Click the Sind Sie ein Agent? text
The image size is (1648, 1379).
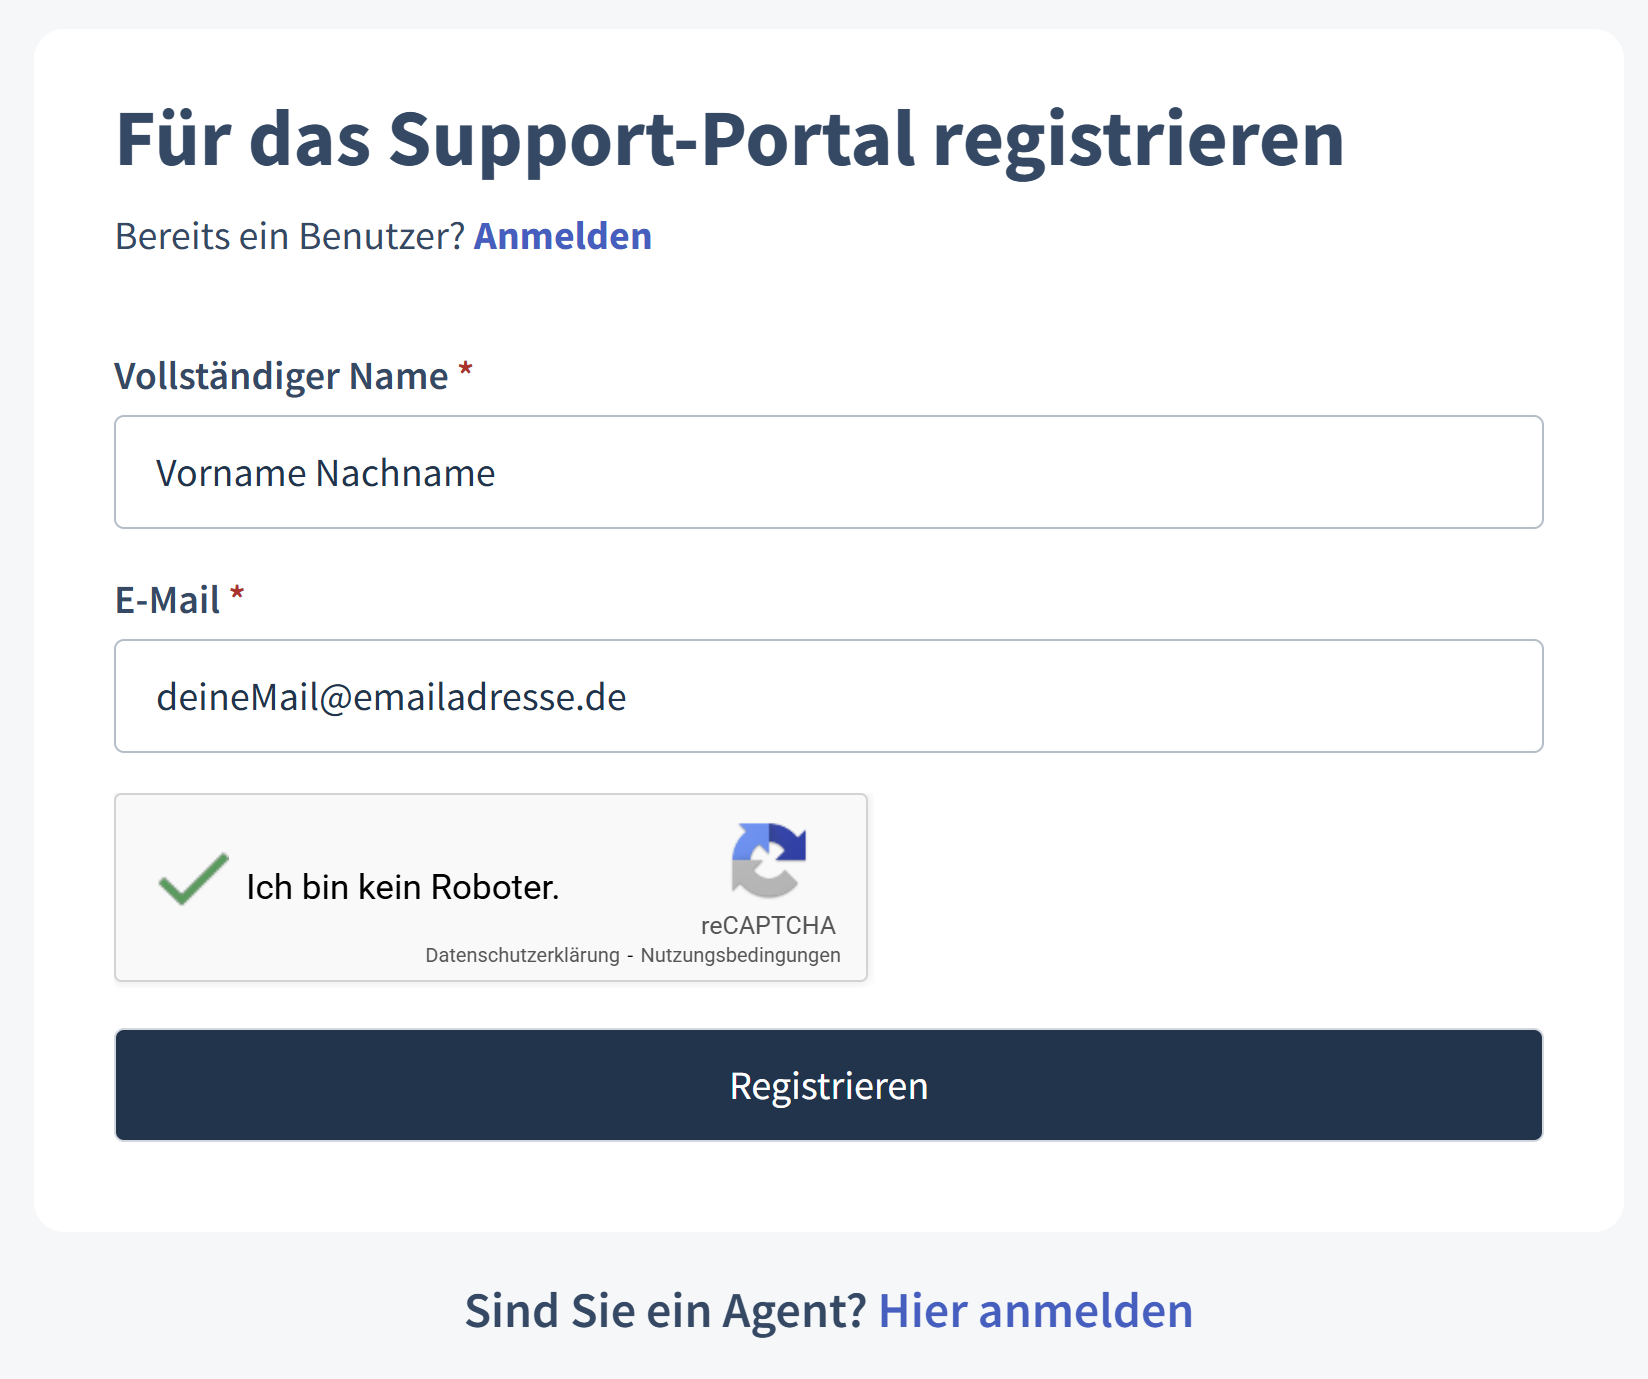click(x=665, y=1310)
